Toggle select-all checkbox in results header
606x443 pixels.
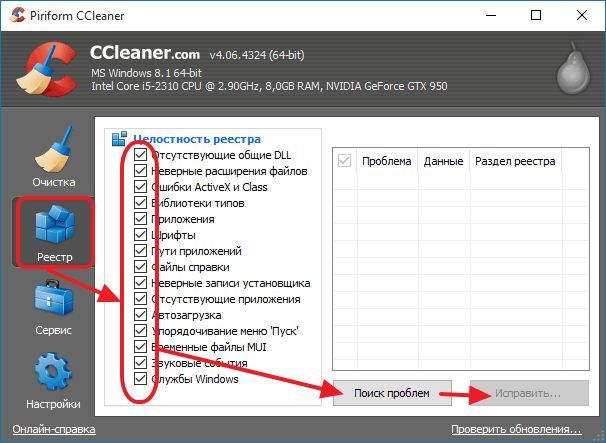344,161
